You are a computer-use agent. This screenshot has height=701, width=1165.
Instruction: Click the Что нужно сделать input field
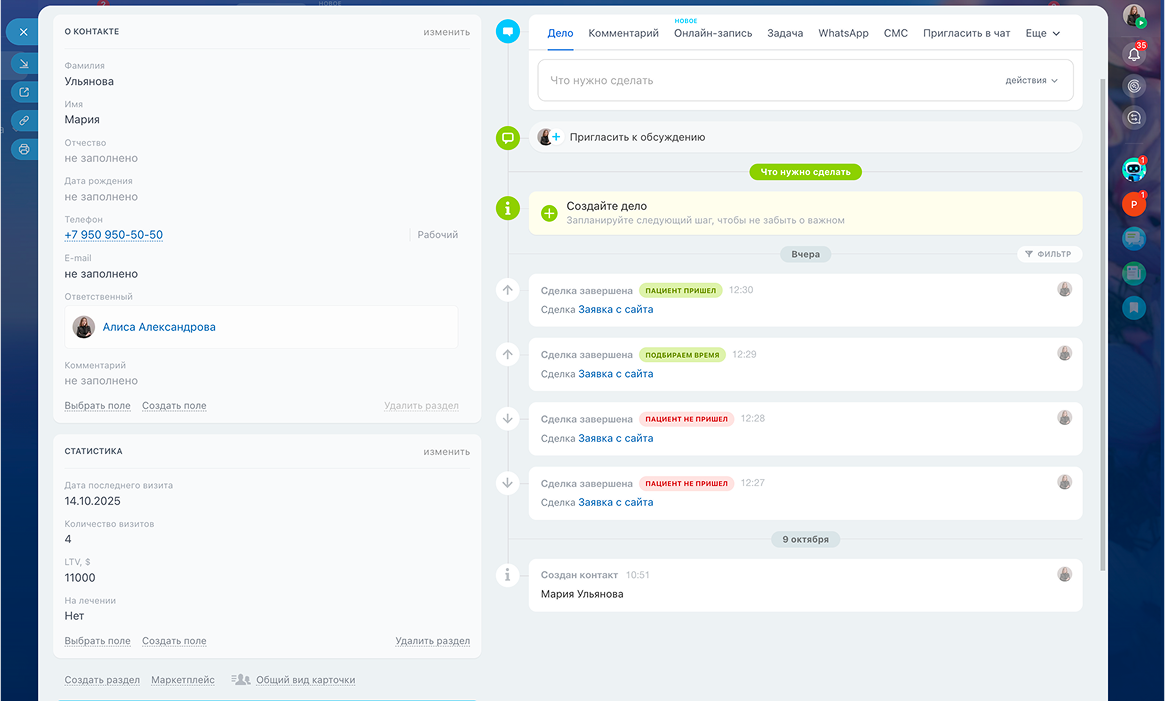pyautogui.click(x=770, y=80)
